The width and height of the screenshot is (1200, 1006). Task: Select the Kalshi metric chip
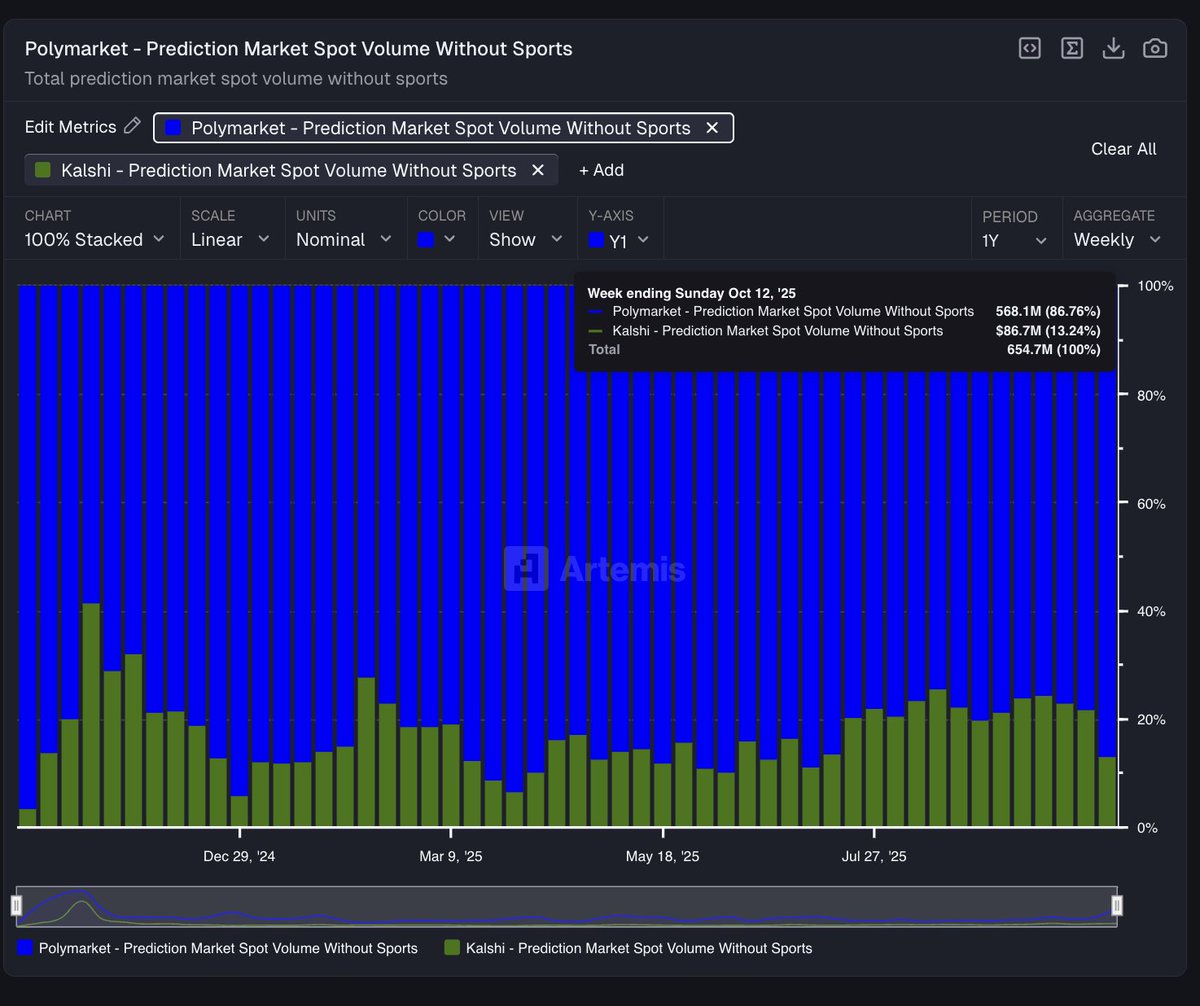coord(289,170)
